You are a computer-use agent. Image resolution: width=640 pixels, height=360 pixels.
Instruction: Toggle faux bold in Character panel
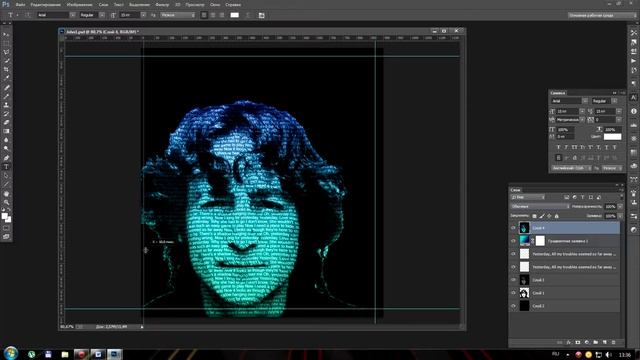coord(558,147)
